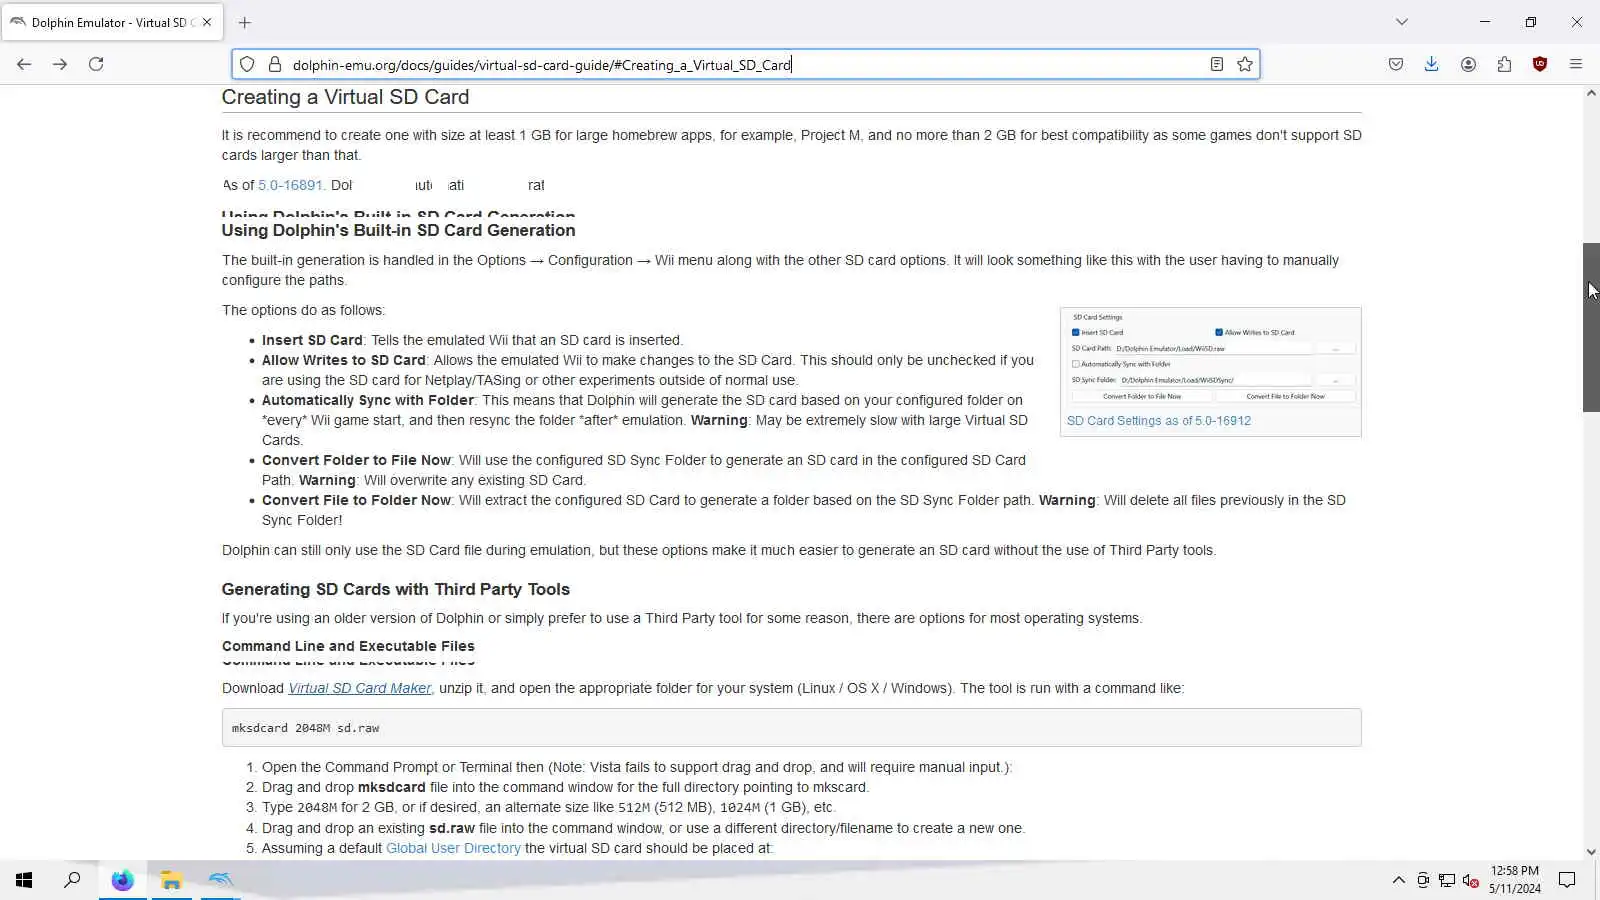
Task: Show site security info via padlock icon
Action: click(x=275, y=65)
